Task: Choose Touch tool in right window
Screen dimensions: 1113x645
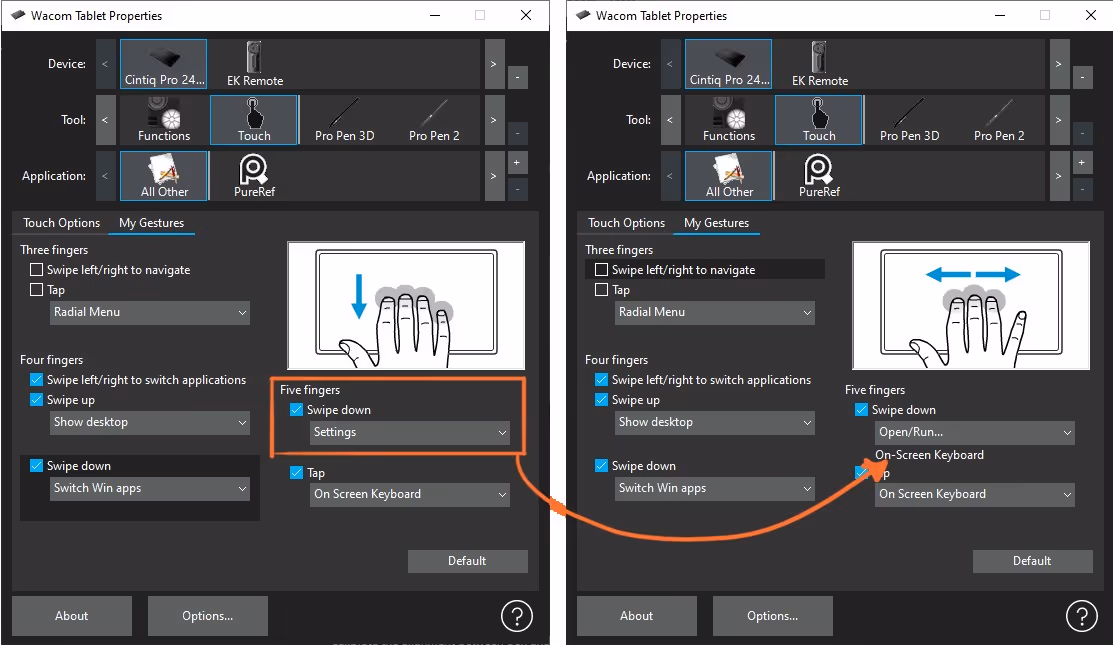Action: pos(819,120)
